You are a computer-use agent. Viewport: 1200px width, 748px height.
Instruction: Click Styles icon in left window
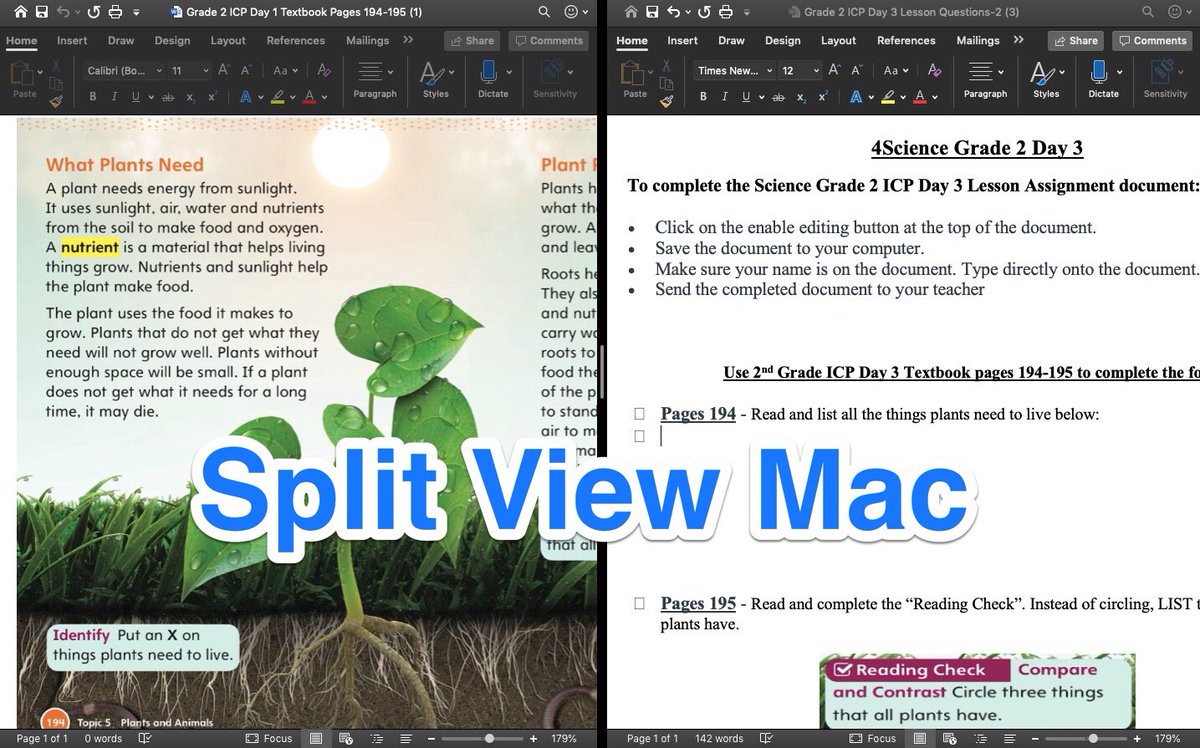(x=431, y=72)
